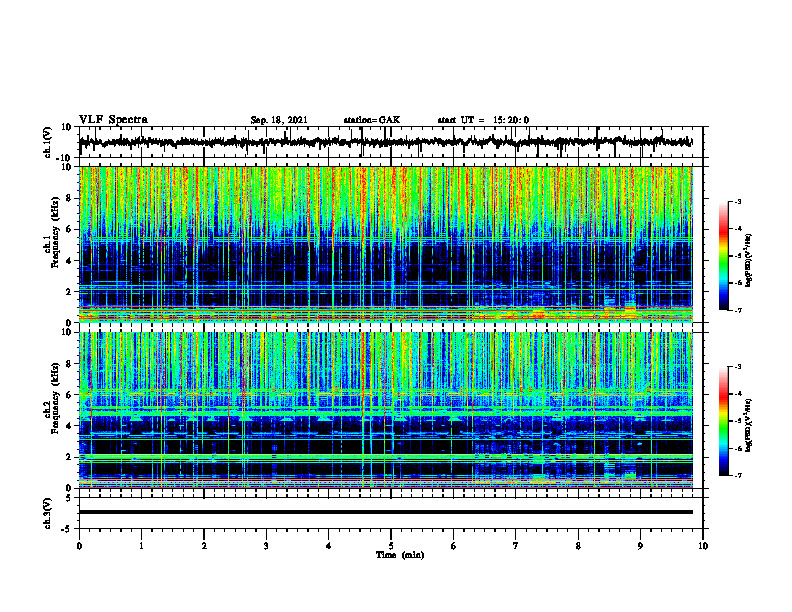This screenshot has width=792, height=612.
Task: Click the ch.1 color scale bar
Action: [723, 256]
